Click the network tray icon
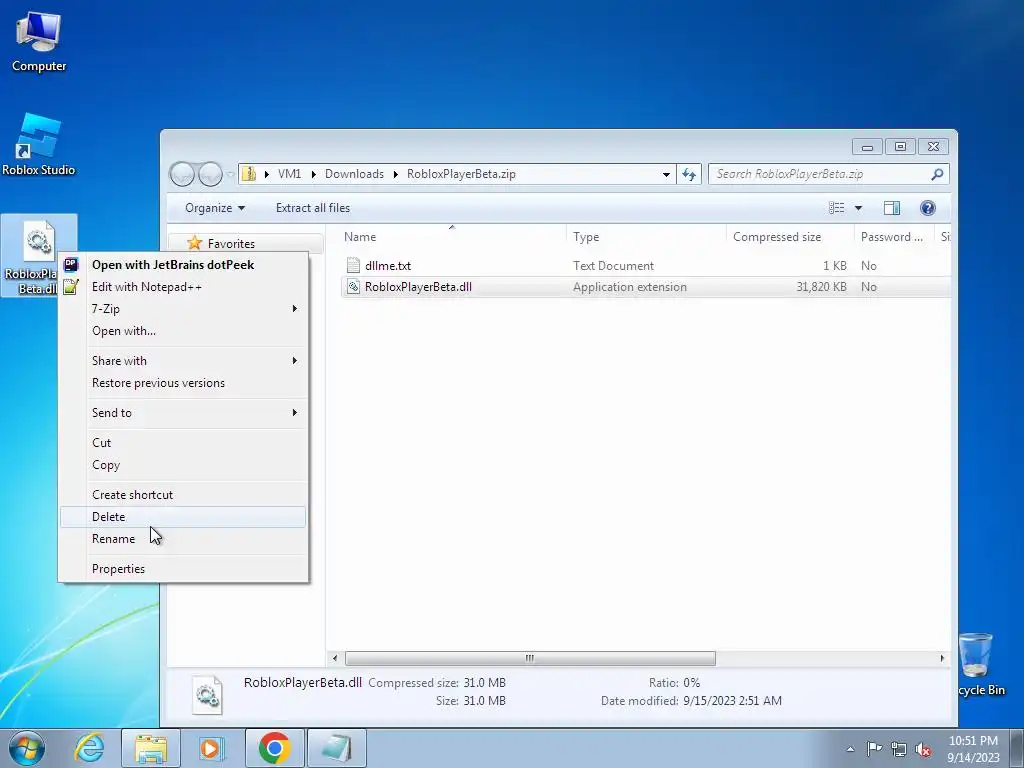 click(x=899, y=748)
